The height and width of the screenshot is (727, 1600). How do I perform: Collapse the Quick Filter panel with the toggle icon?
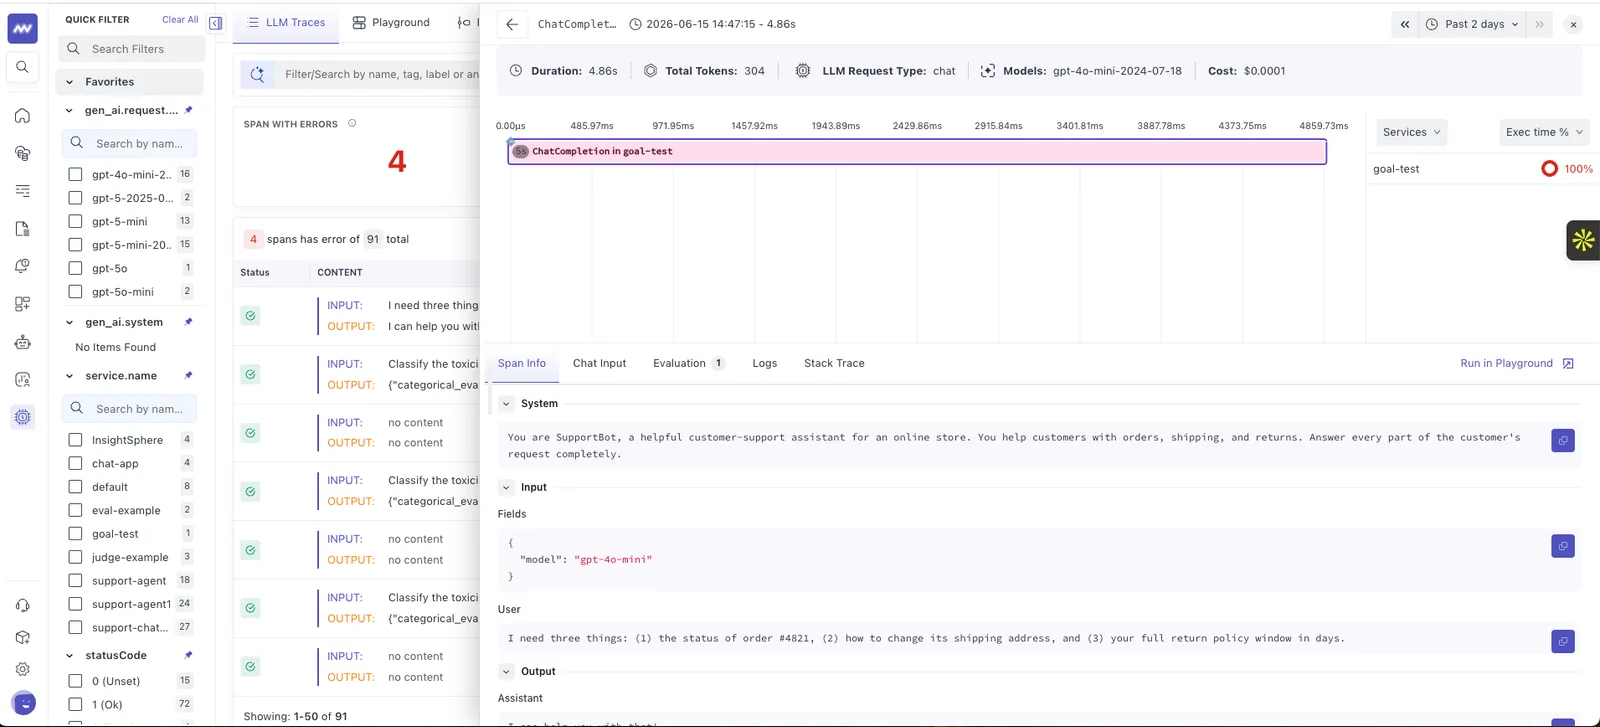(216, 22)
